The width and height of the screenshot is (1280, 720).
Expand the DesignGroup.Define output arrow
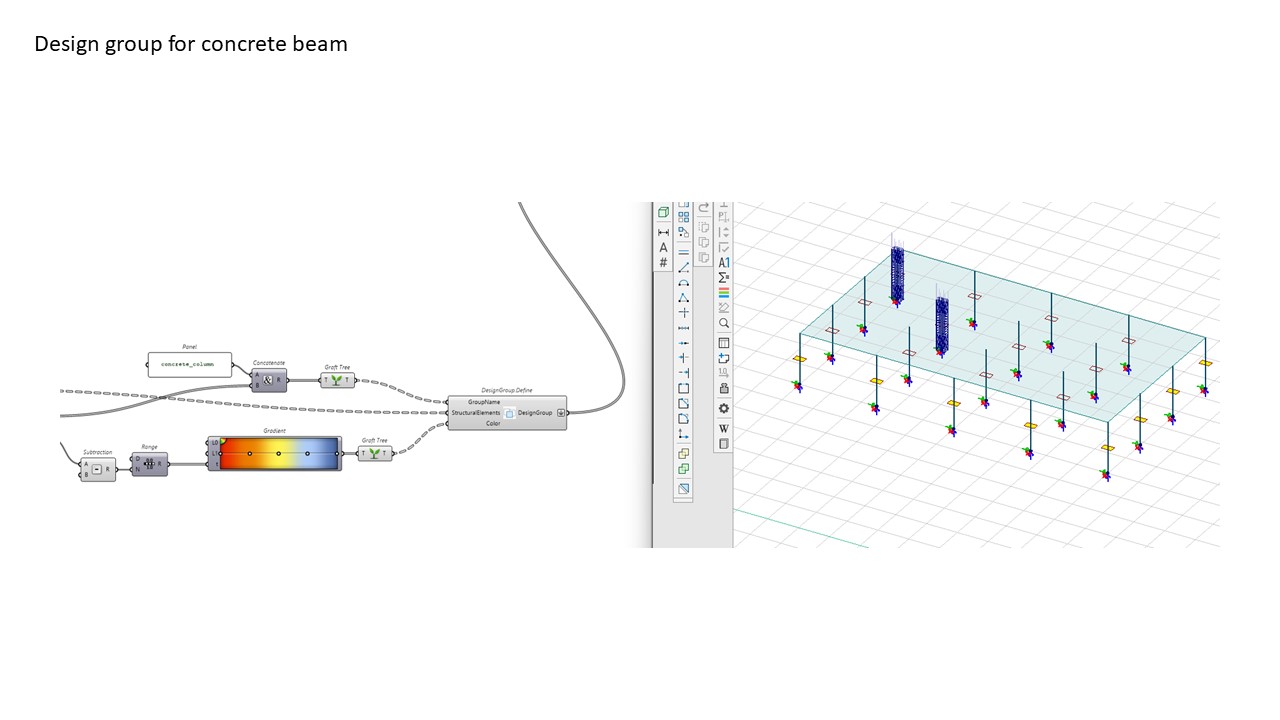(x=561, y=412)
